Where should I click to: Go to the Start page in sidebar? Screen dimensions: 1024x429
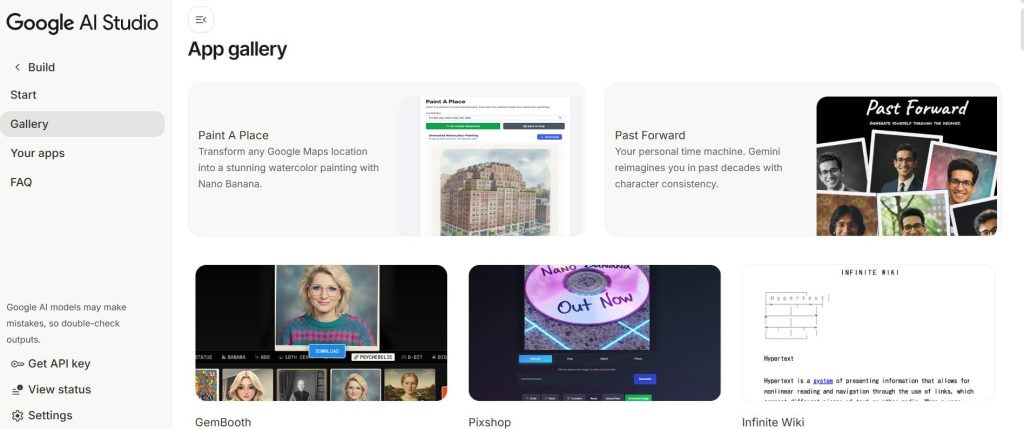click(23, 95)
